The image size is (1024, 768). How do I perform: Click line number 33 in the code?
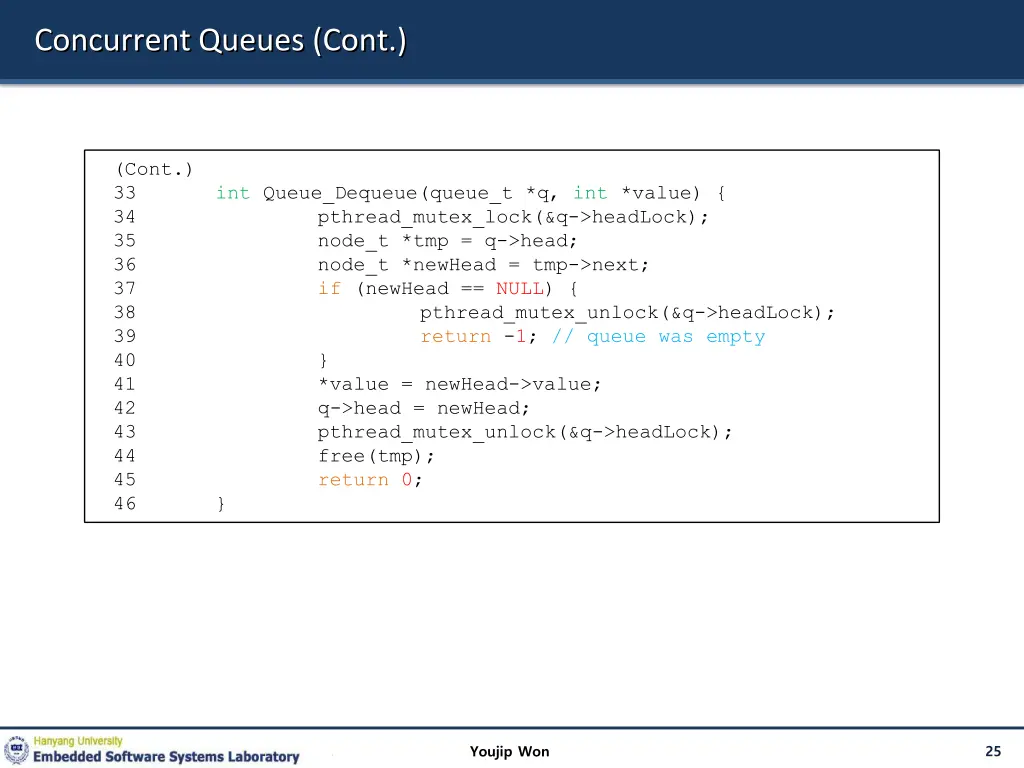[125, 193]
